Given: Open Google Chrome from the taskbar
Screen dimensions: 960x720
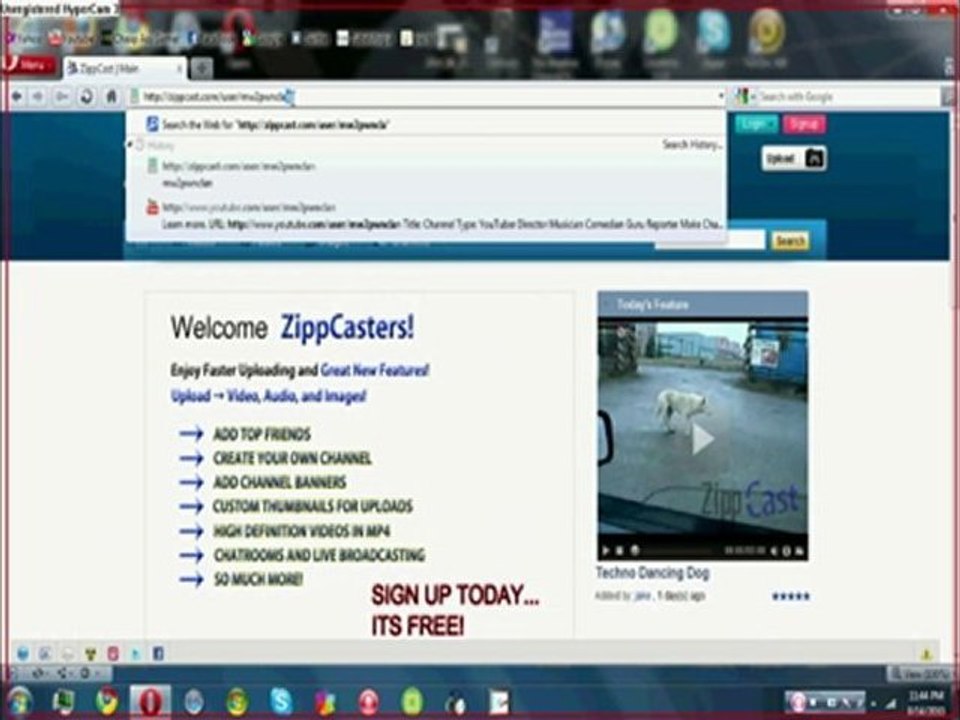Looking at the screenshot, I should 108,702.
